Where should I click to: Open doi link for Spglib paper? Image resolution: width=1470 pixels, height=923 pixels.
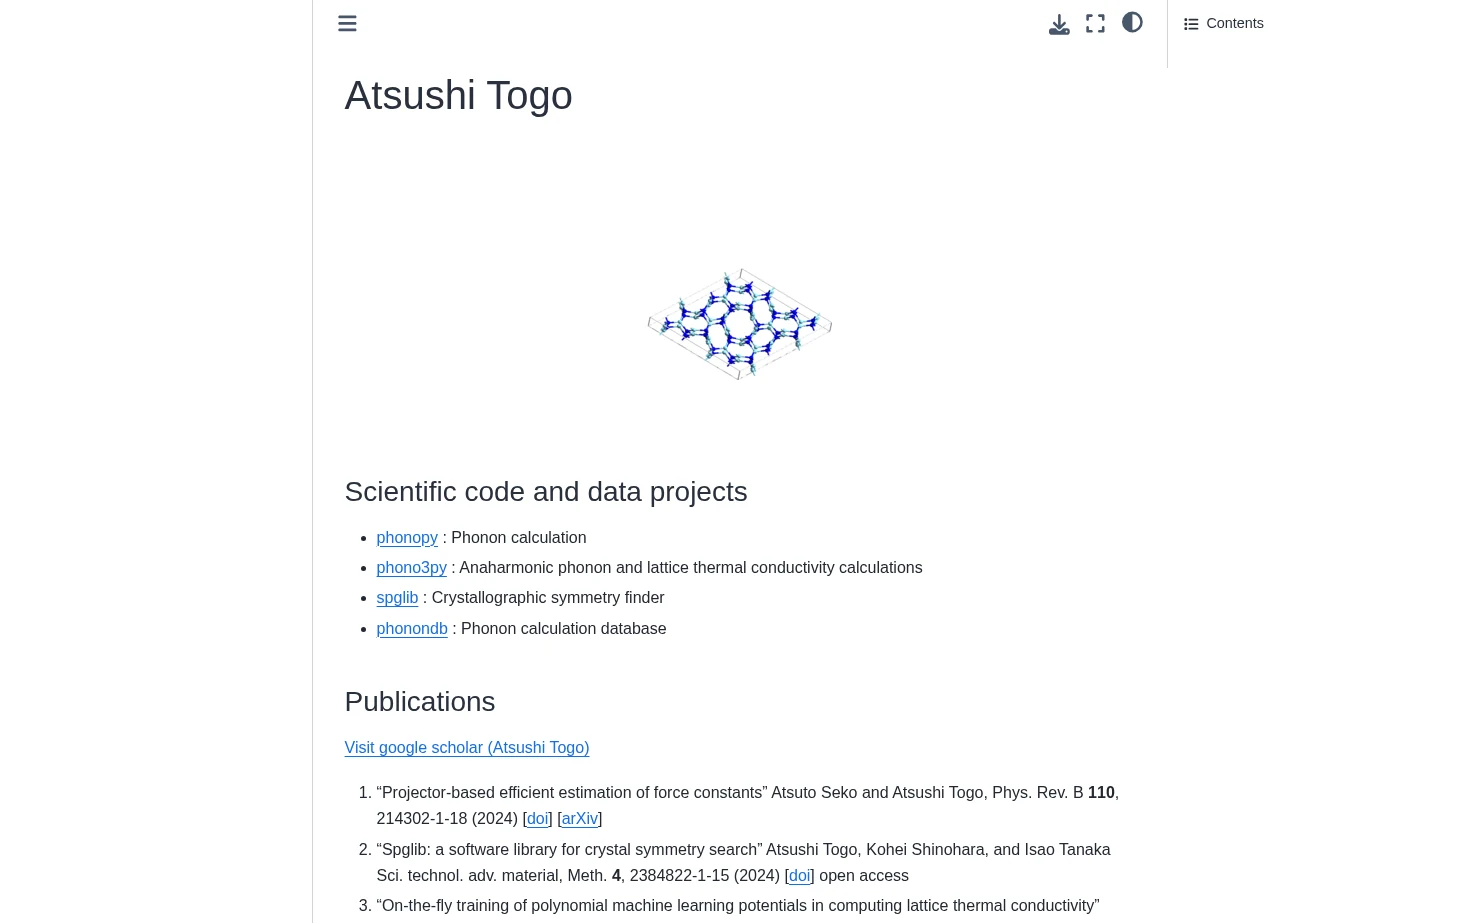(800, 875)
